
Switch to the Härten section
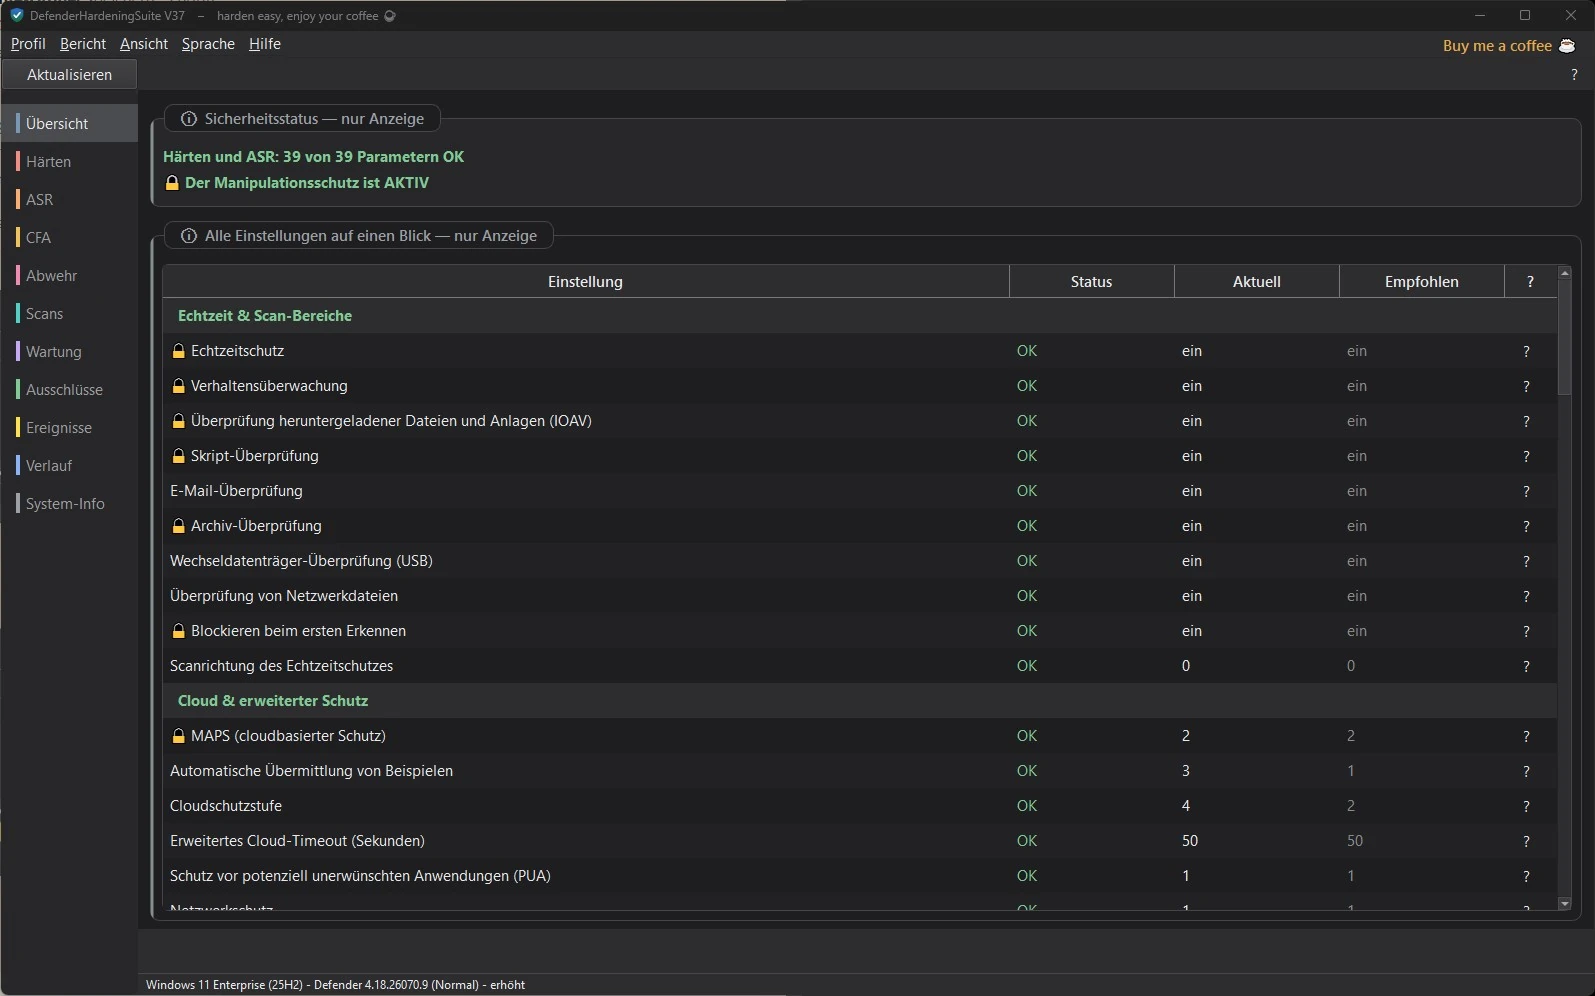69,162
